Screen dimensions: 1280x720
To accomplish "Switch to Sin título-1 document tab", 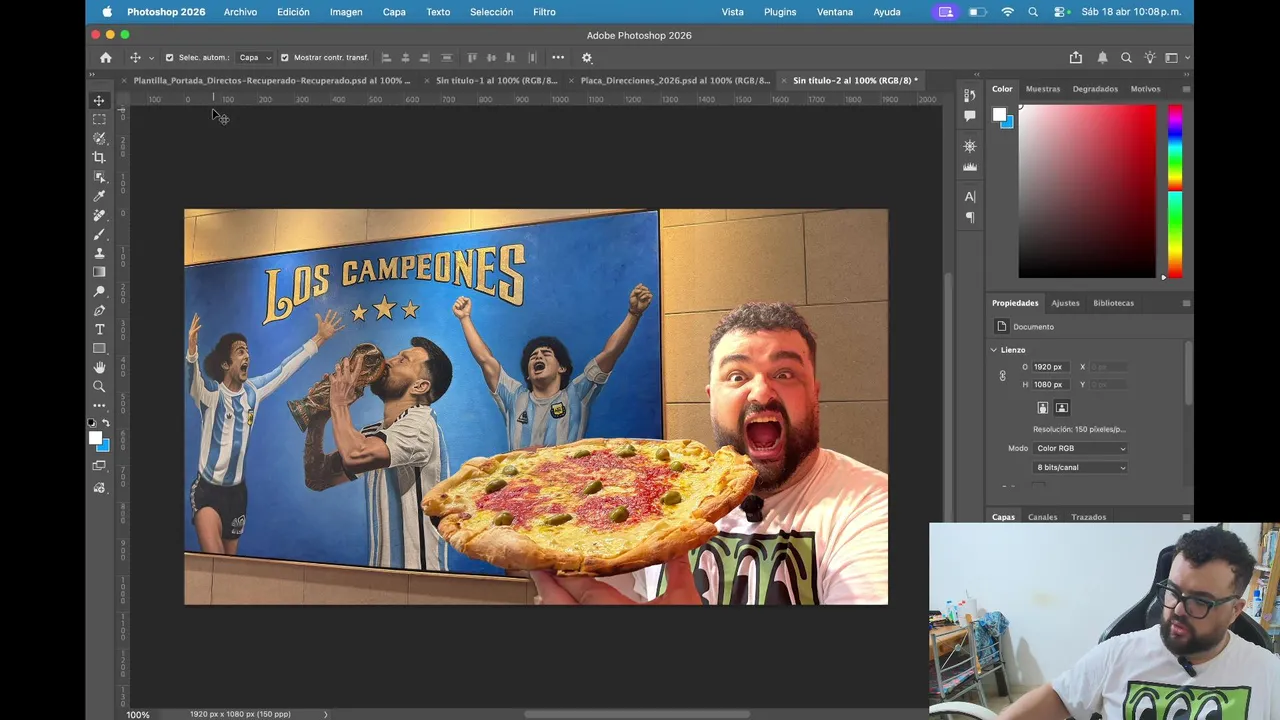I will point(496,80).
